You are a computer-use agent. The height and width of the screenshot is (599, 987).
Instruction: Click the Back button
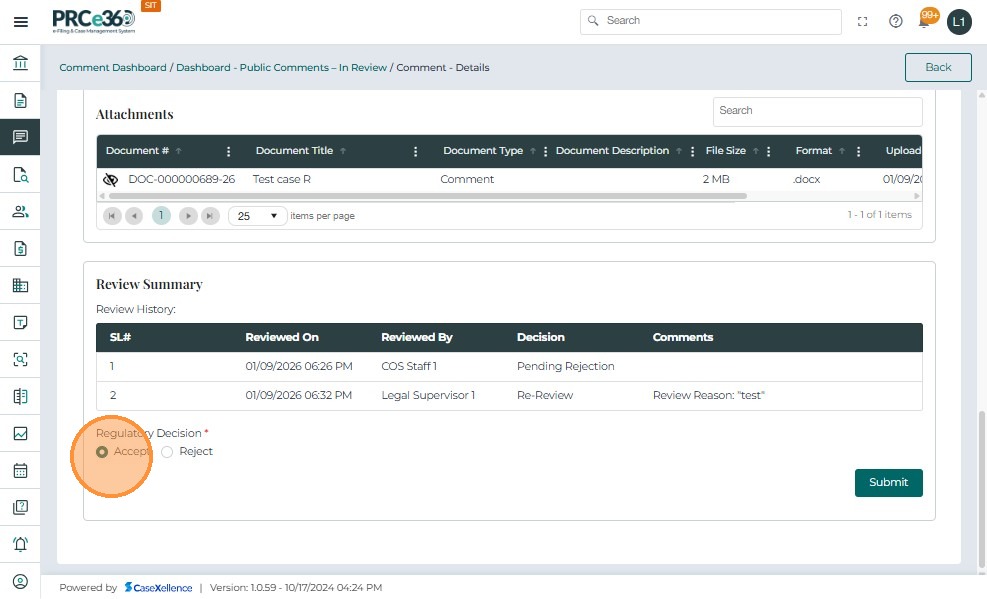coord(938,67)
